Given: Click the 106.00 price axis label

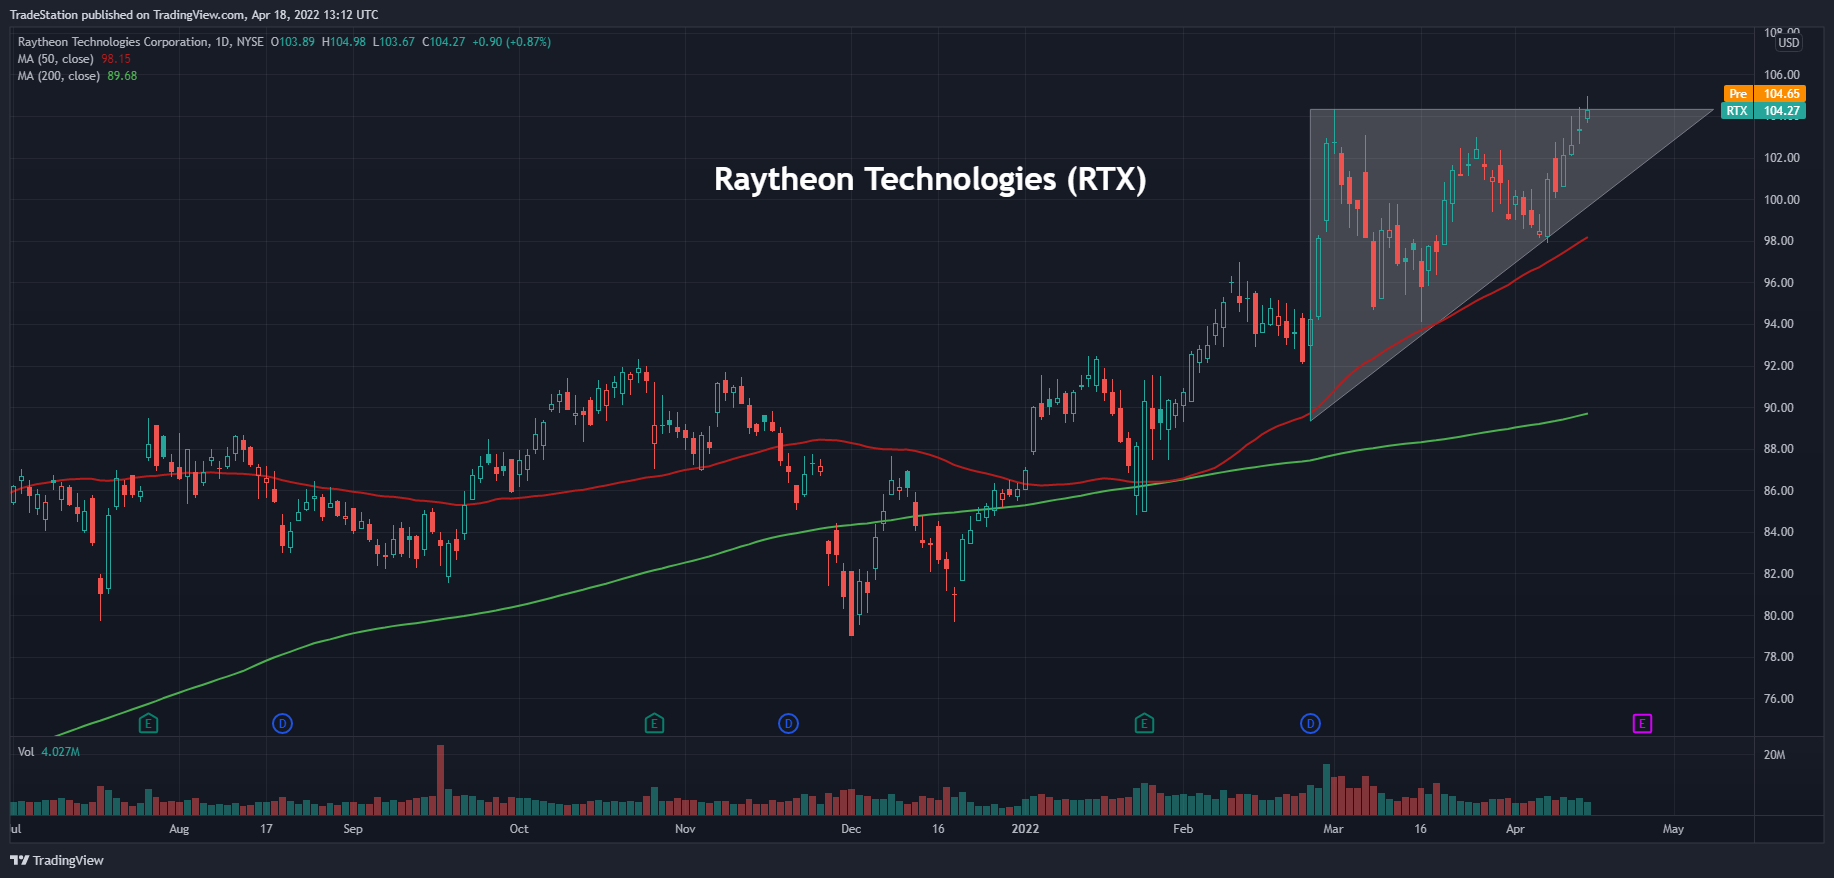Looking at the screenshot, I should pos(1782,75).
